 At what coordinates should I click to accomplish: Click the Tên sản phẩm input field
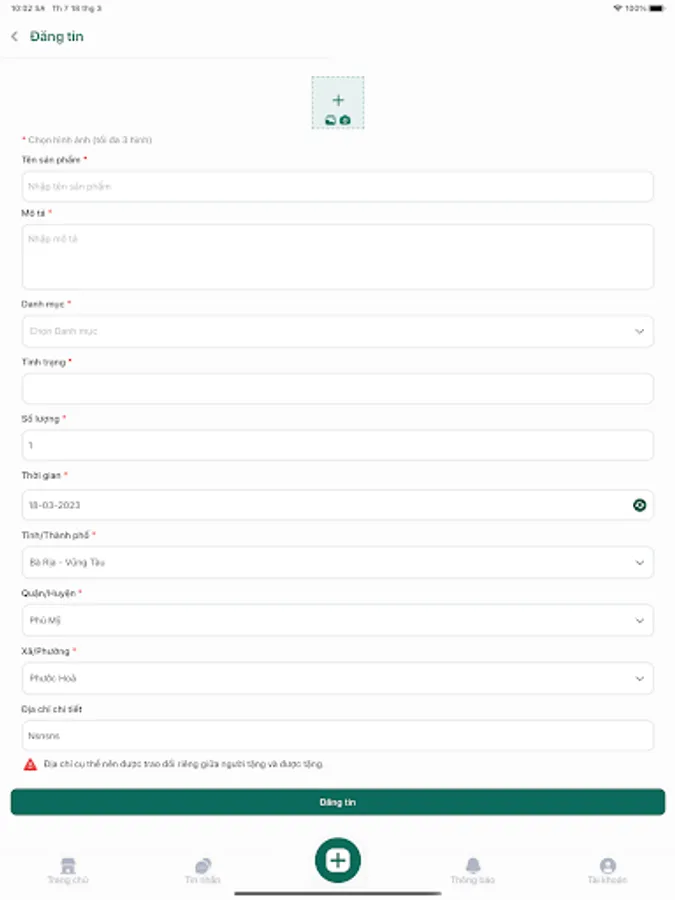[x=338, y=187]
